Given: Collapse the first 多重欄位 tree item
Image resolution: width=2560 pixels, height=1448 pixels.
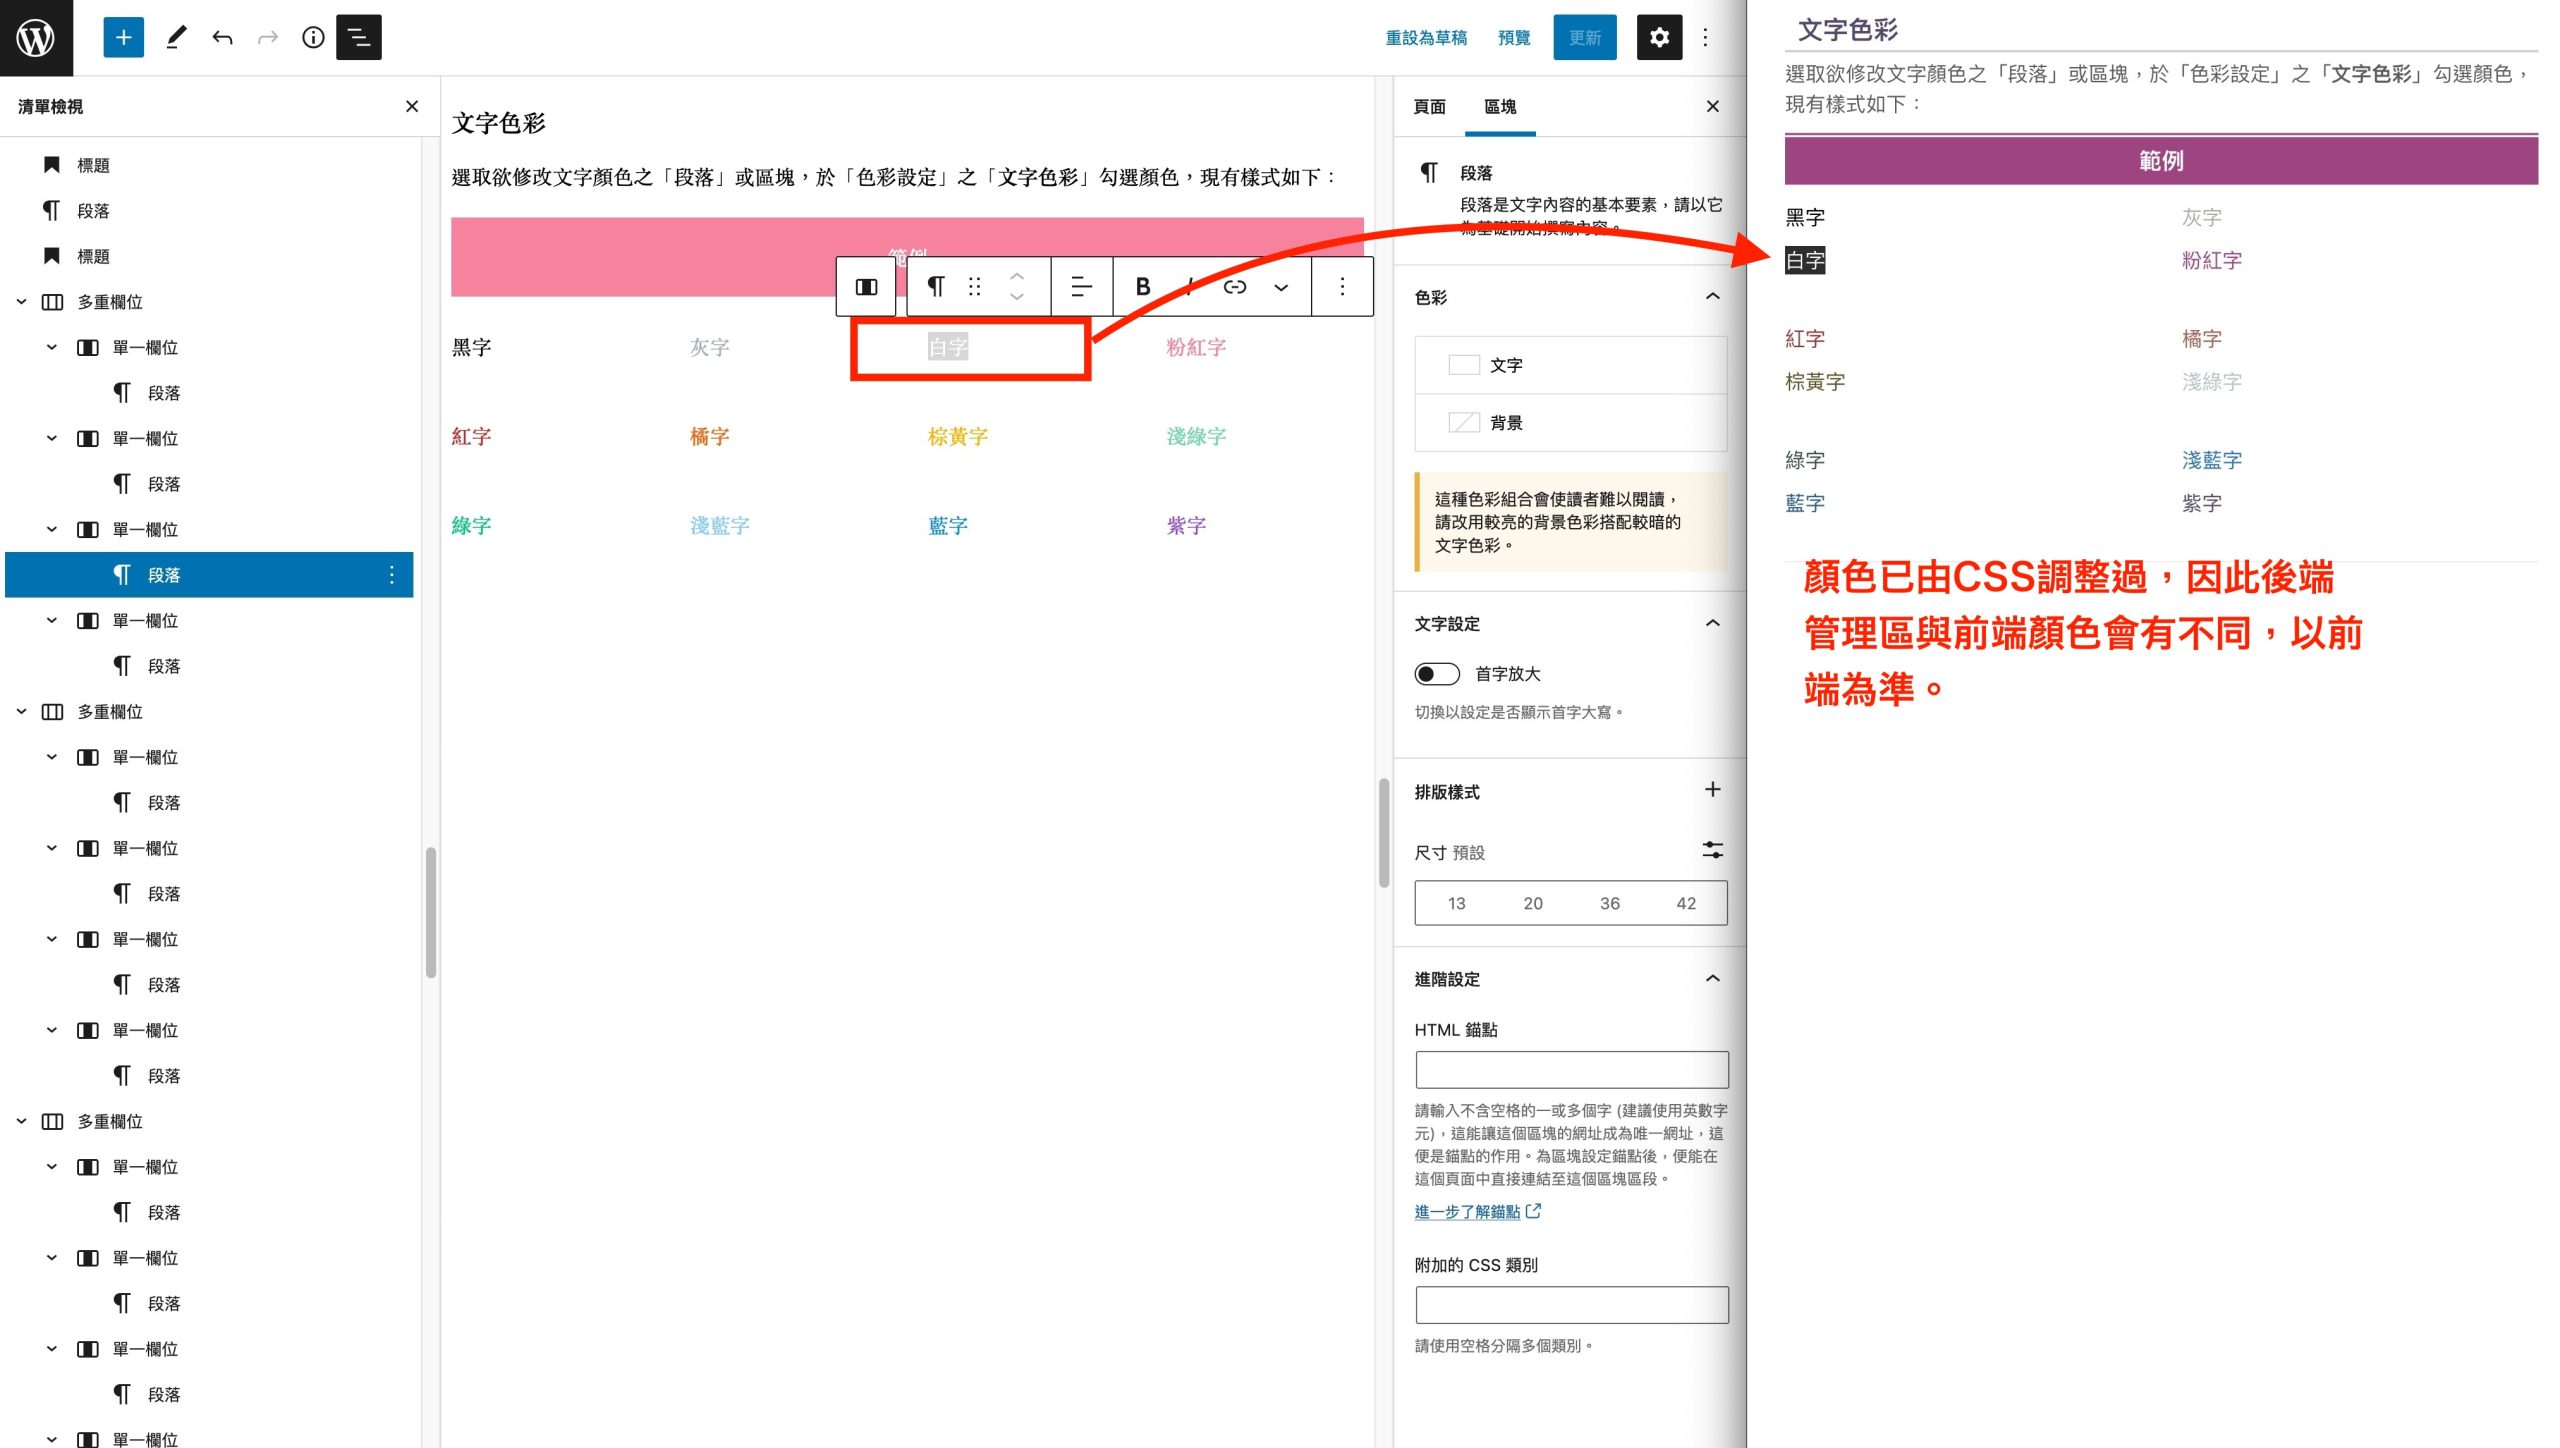Looking at the screenshot, I should point(21,302).
